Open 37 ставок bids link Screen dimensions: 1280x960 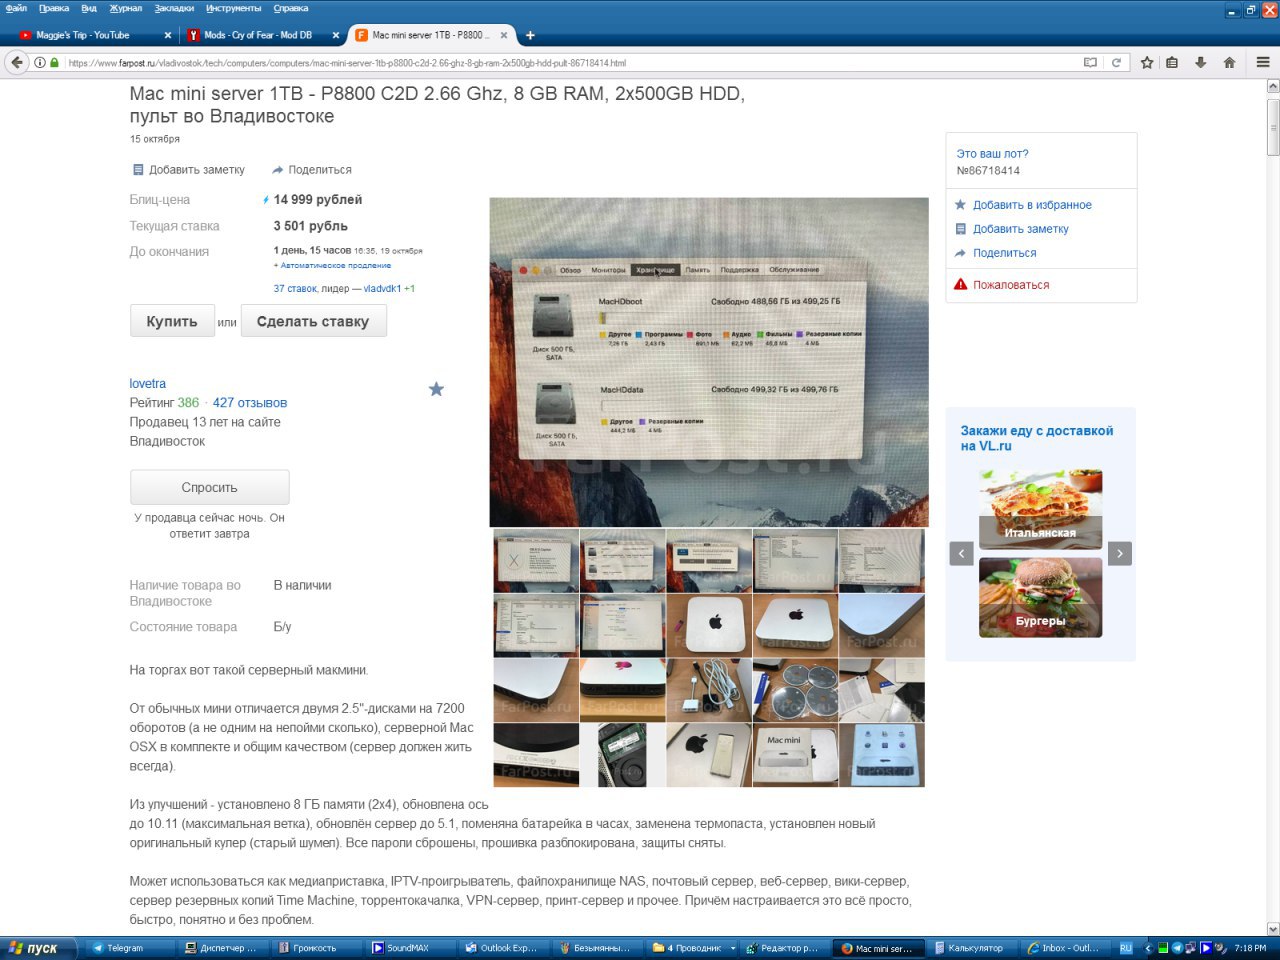point(295,289)
